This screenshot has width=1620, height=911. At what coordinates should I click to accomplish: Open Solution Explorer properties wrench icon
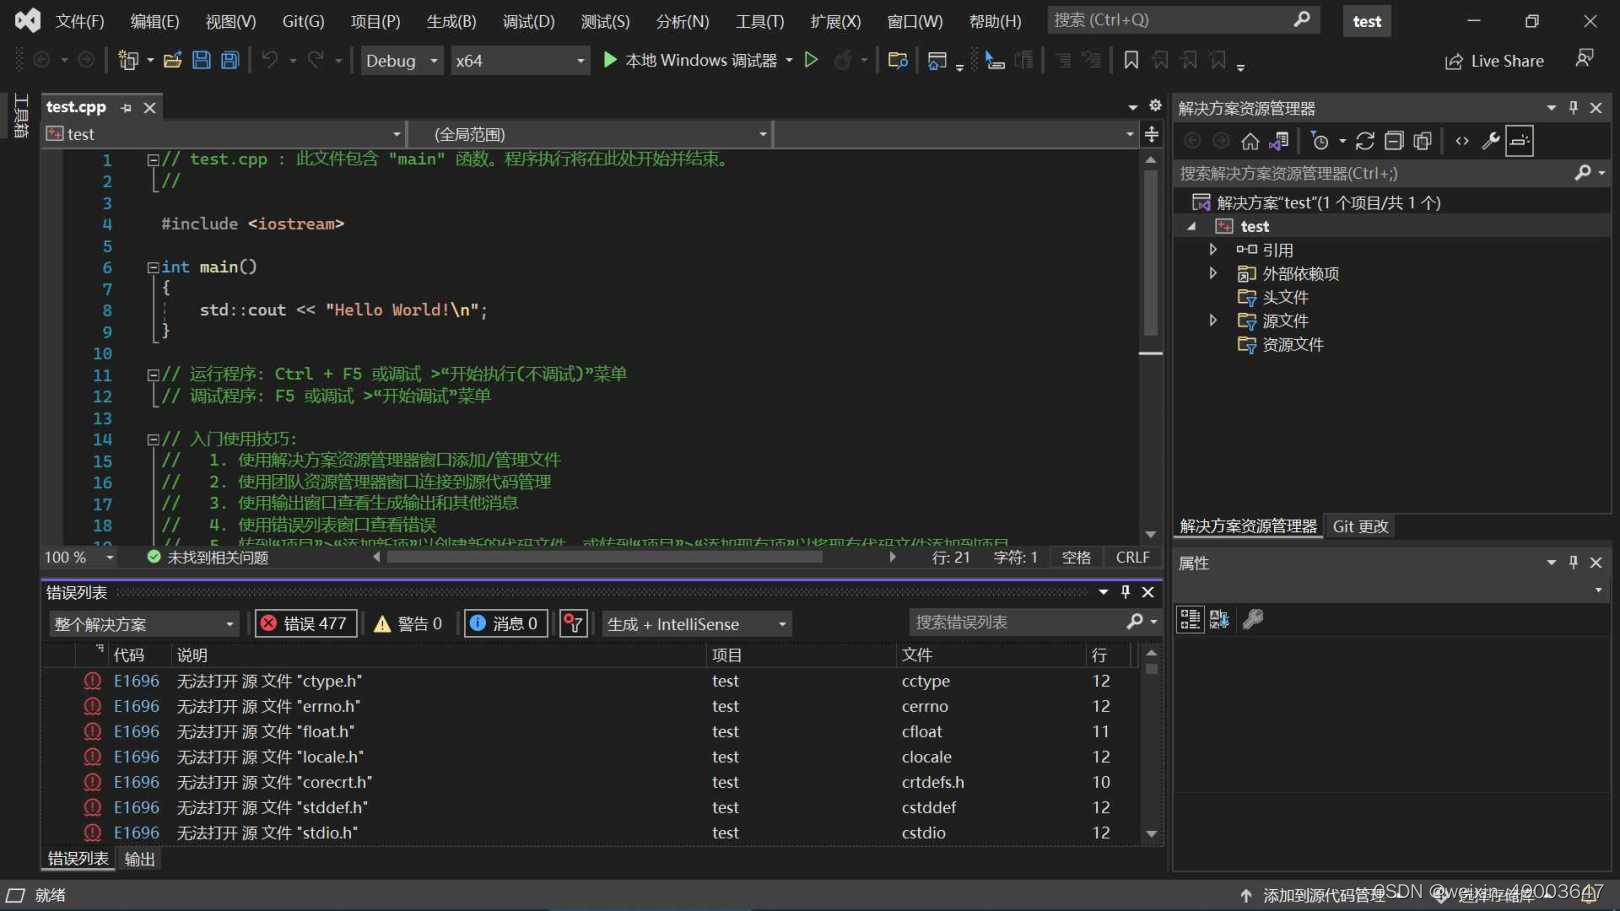[x=1490, y=140]
